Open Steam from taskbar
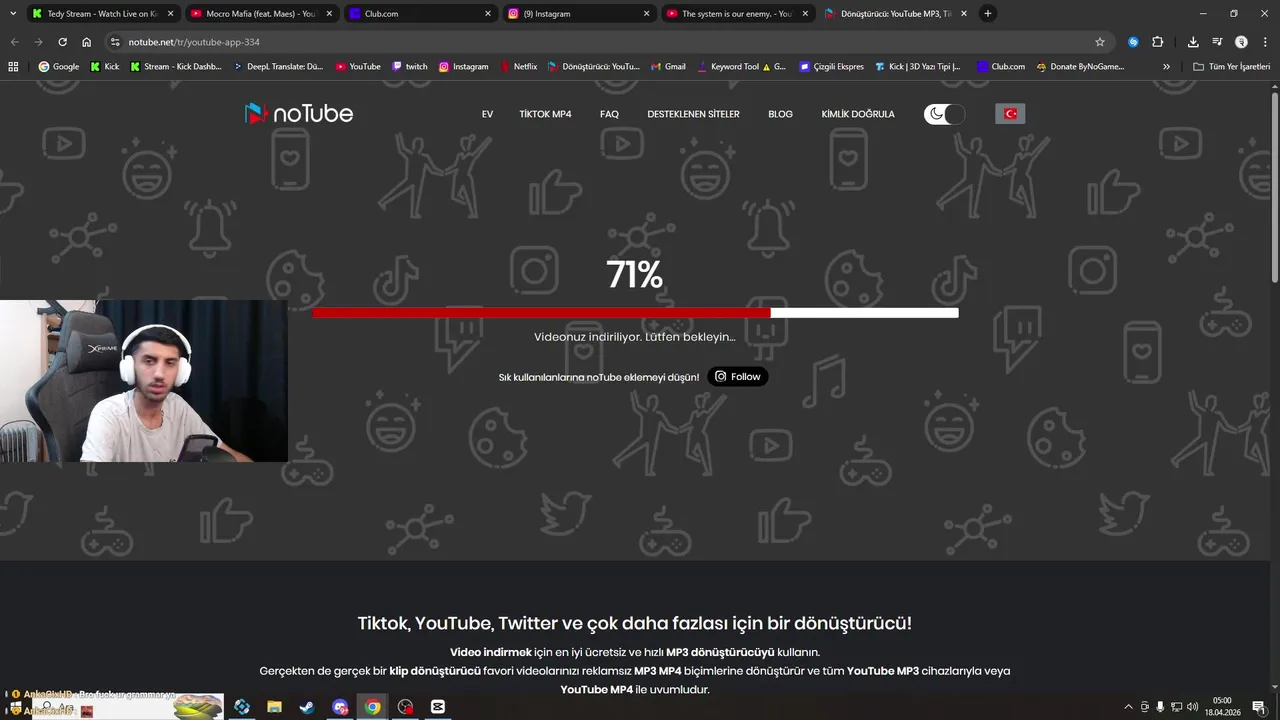This screenshot has width=1280, height=720. tap(307, 707)
